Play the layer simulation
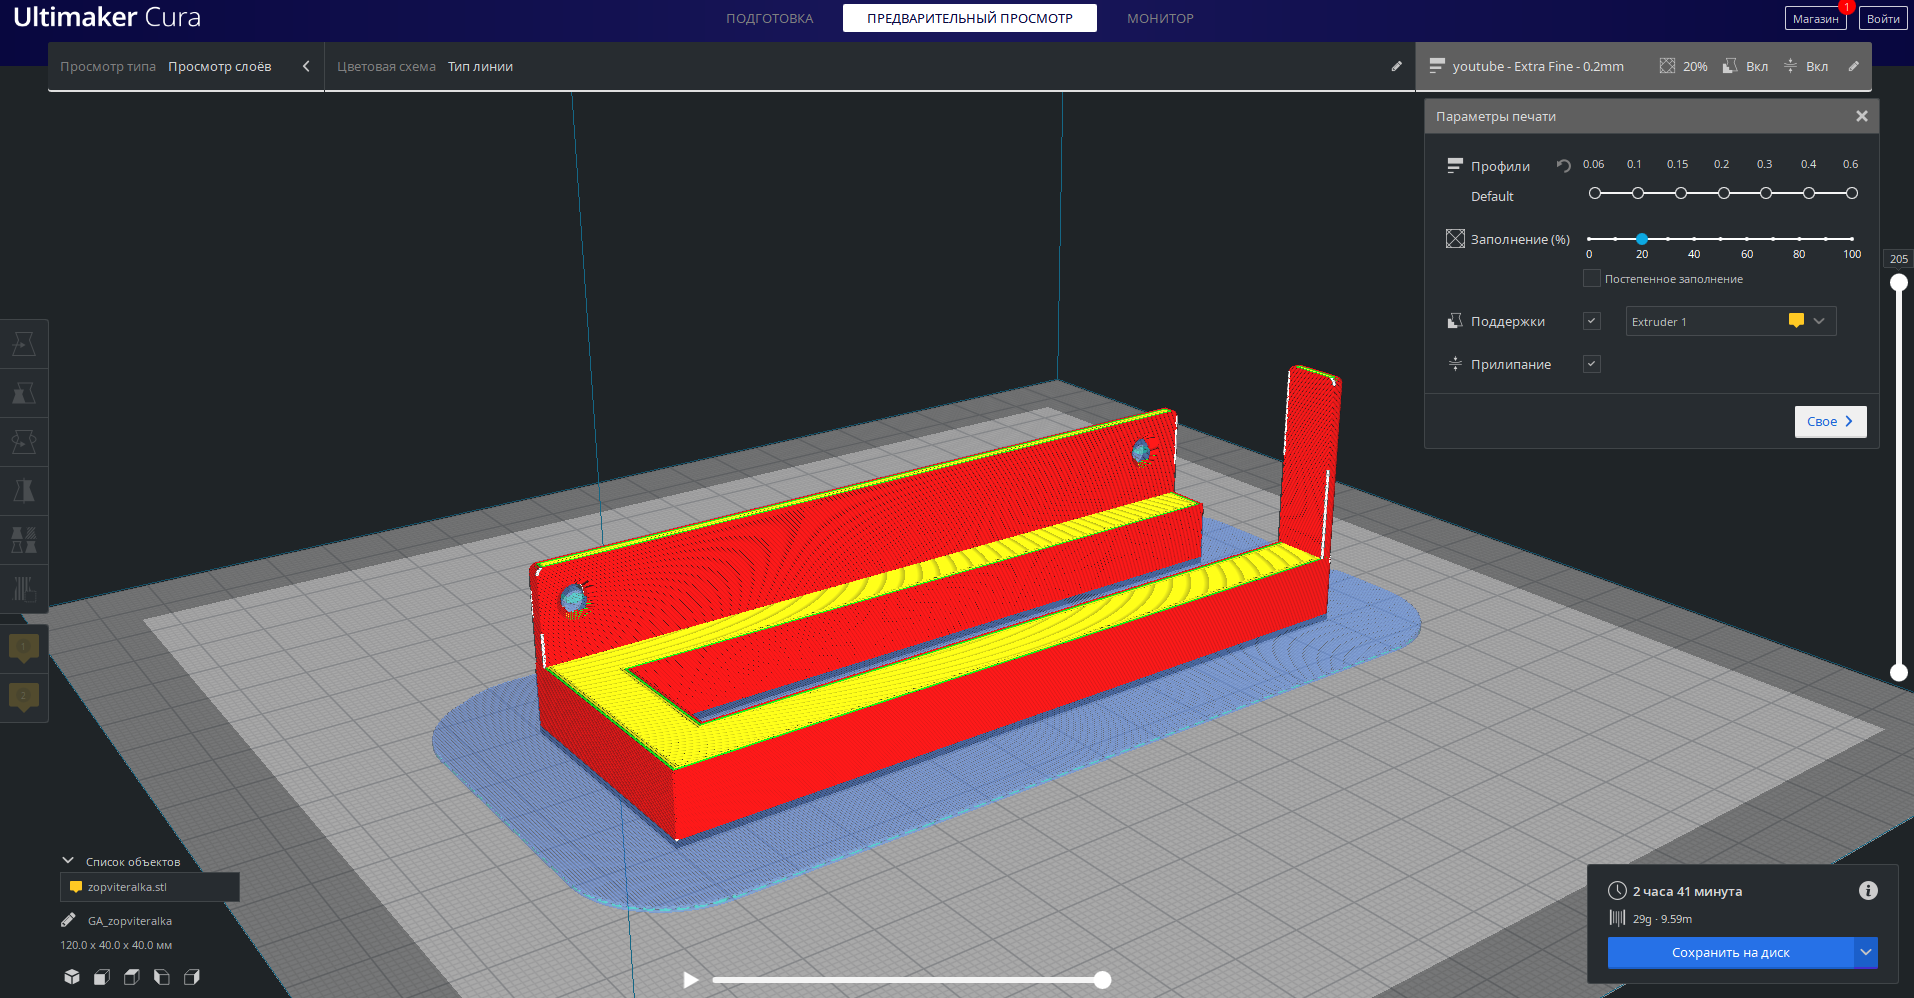The height and width of the screenshot is (998, 1914). tap(690, 980)
